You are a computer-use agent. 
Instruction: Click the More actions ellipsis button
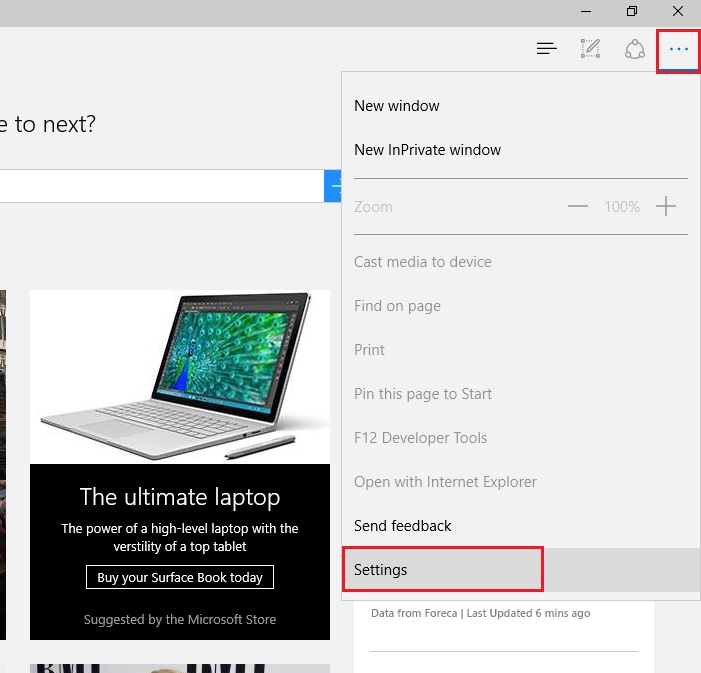(x=678, y=49)
